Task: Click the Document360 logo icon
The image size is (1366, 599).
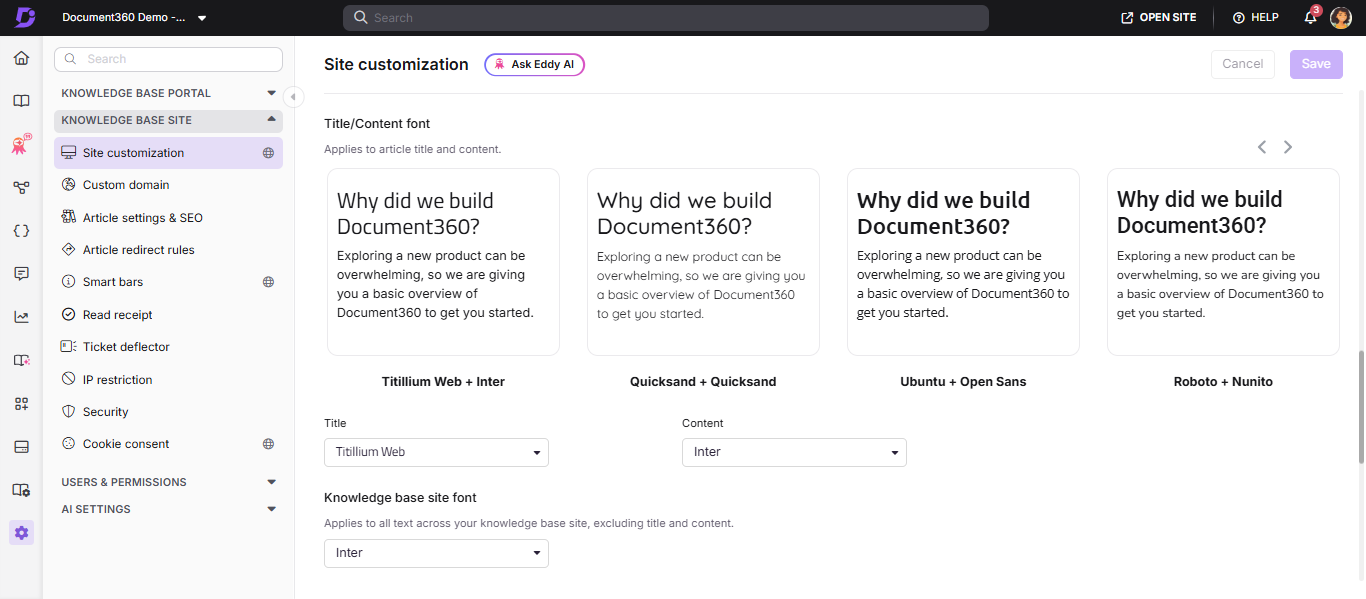Action: coord(25,18)
